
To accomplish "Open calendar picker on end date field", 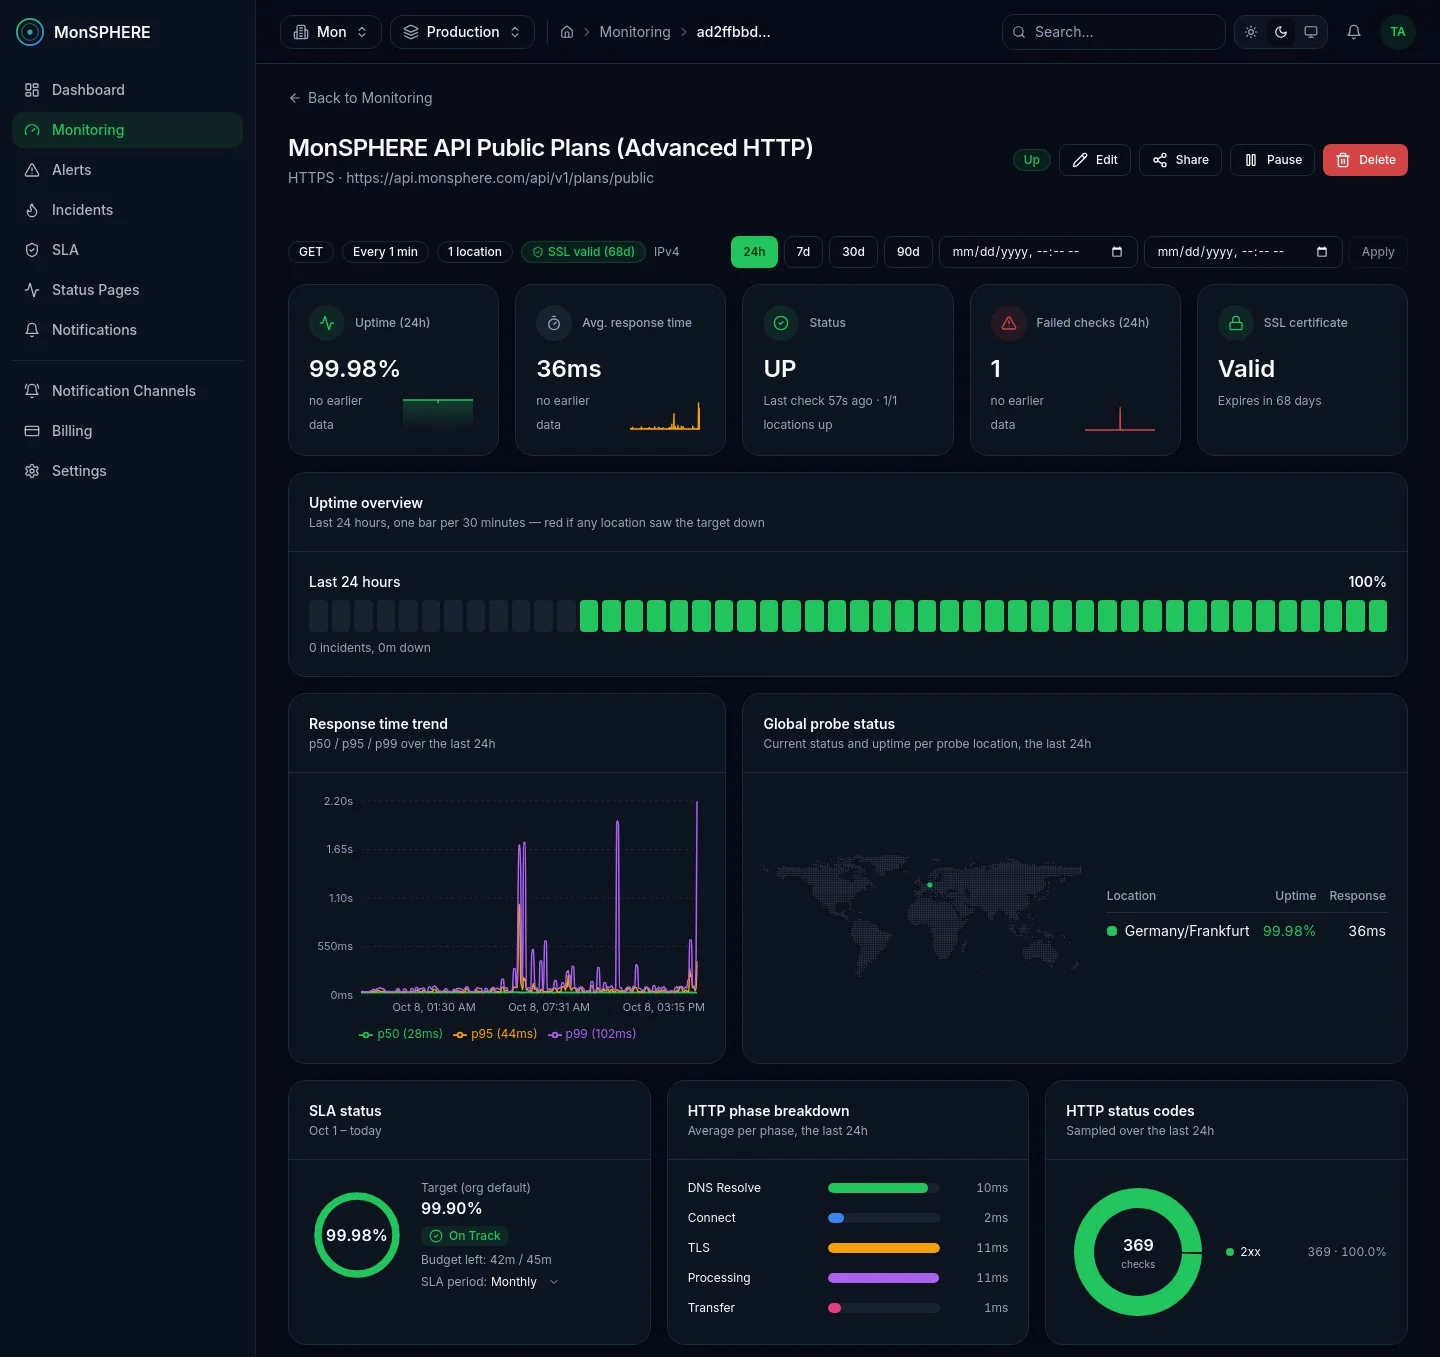I will point(1322,252).
